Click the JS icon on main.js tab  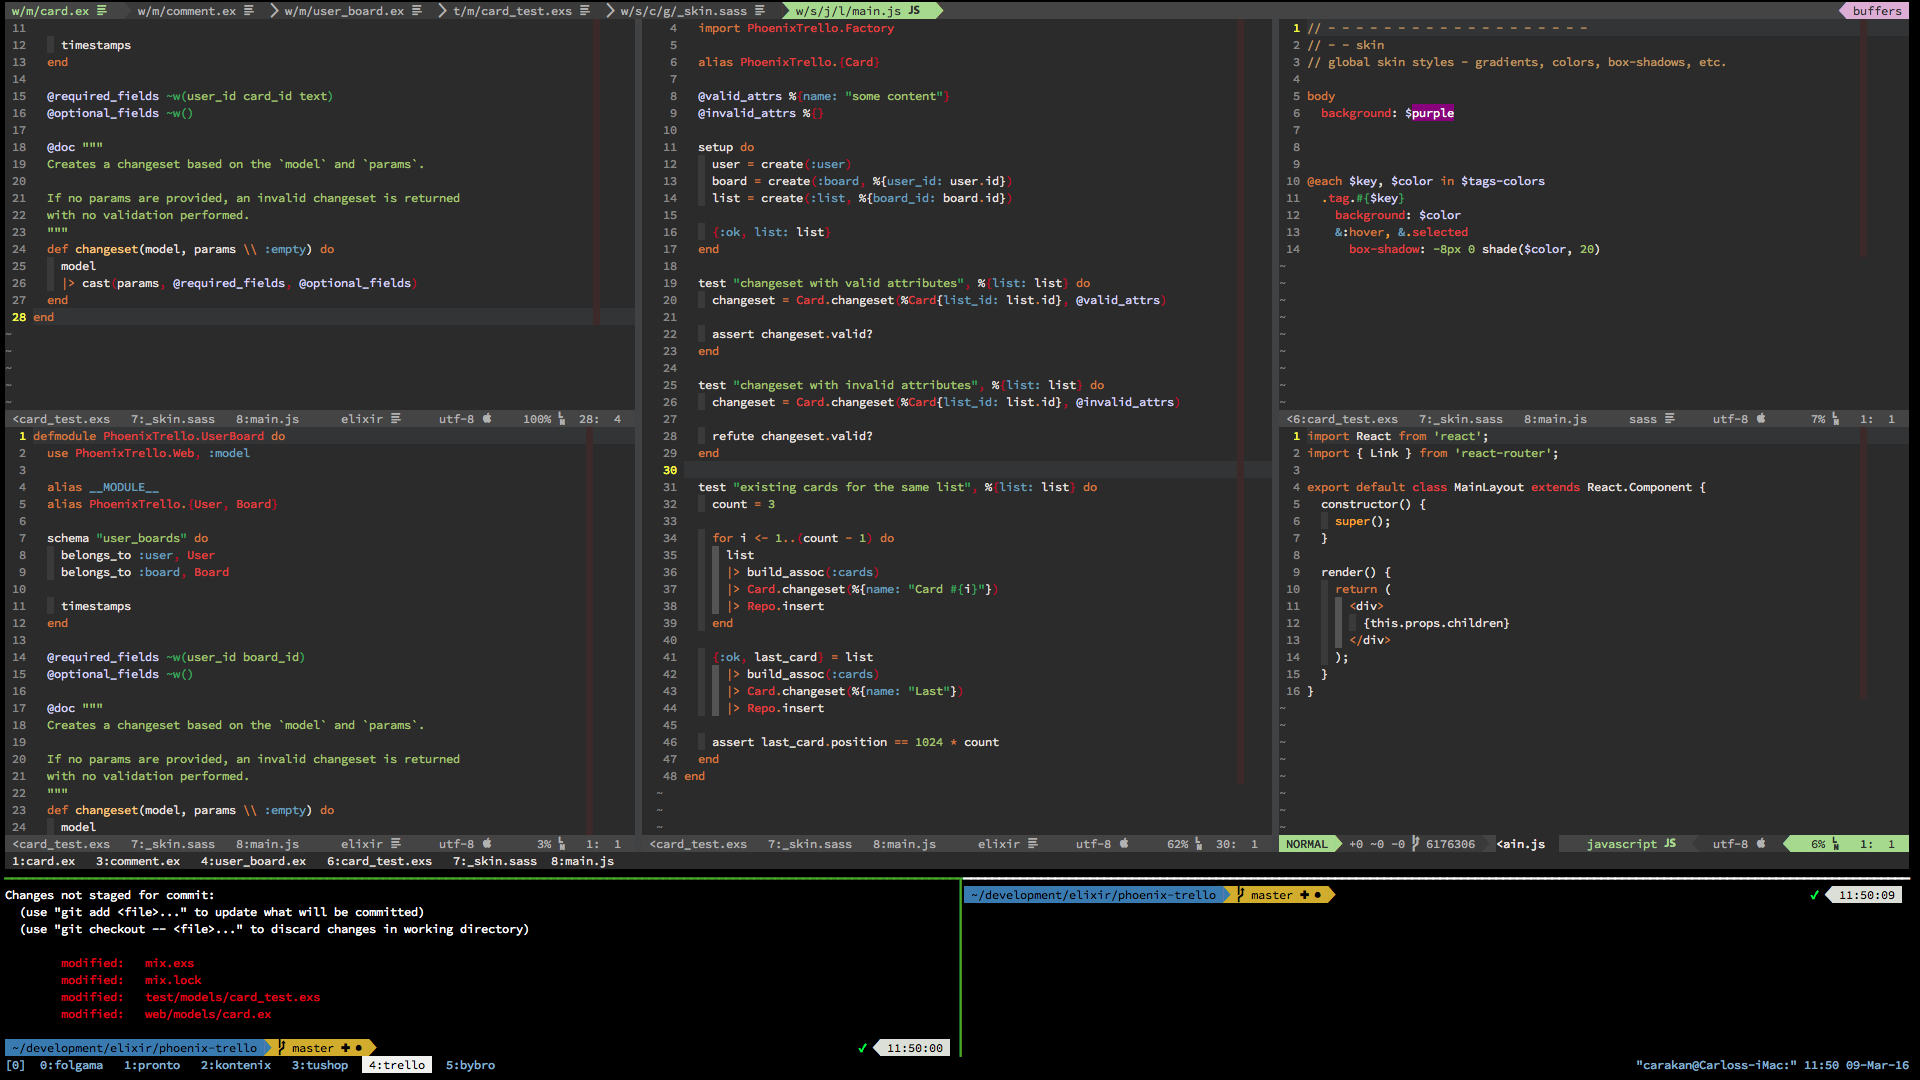914,11
